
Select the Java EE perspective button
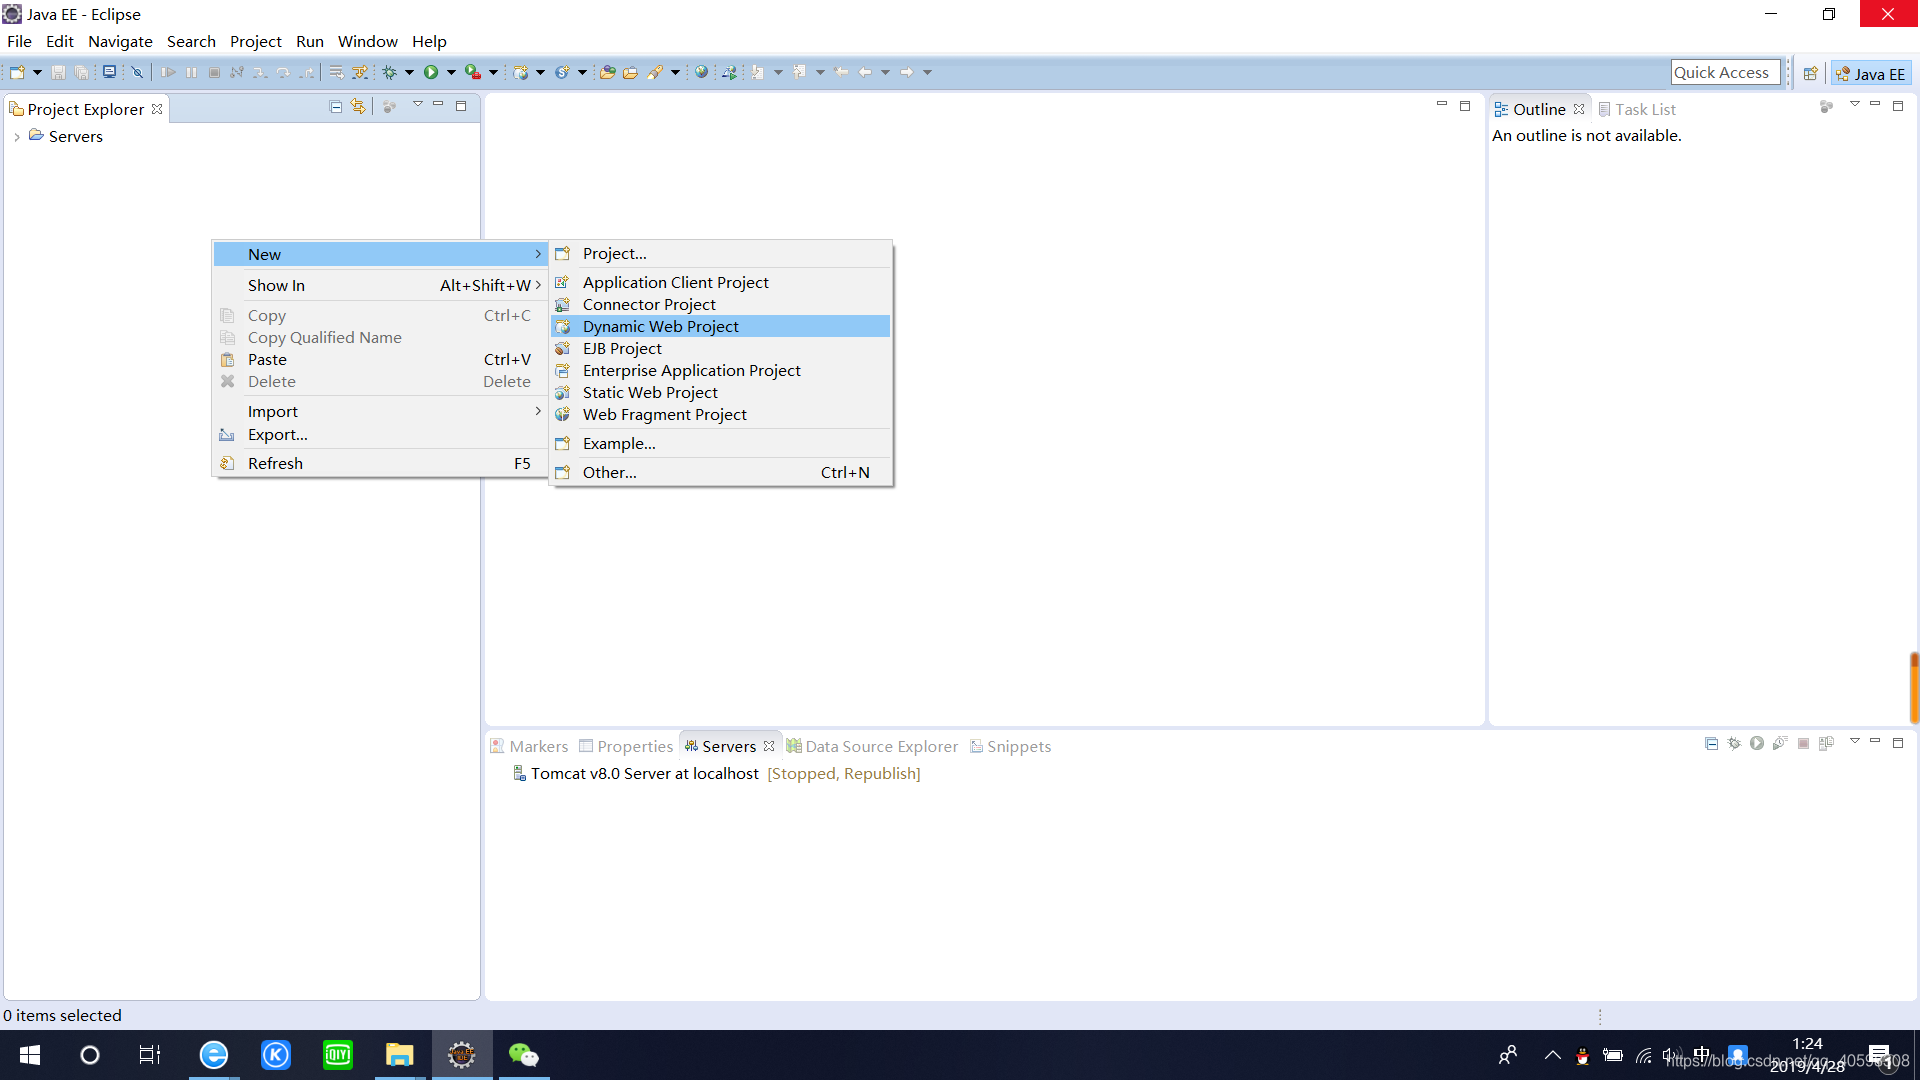pyautogui.click(x=1871, y=73)
